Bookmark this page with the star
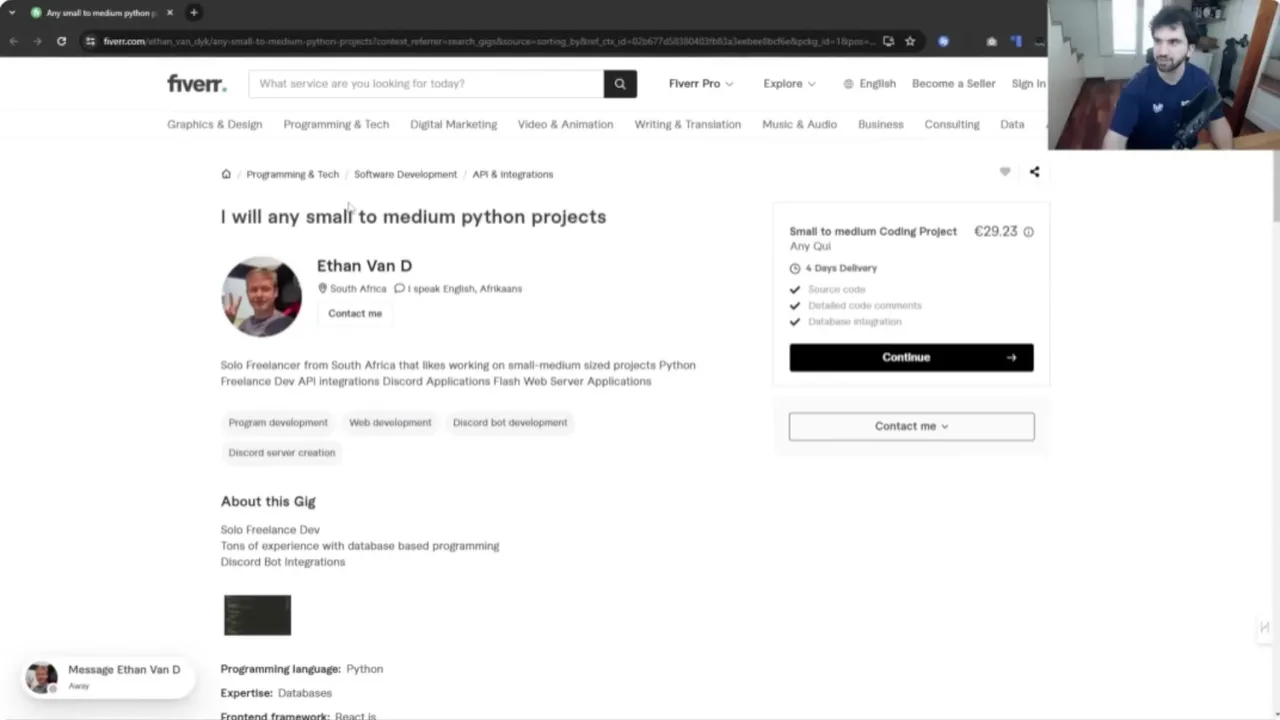 point(910,41)
